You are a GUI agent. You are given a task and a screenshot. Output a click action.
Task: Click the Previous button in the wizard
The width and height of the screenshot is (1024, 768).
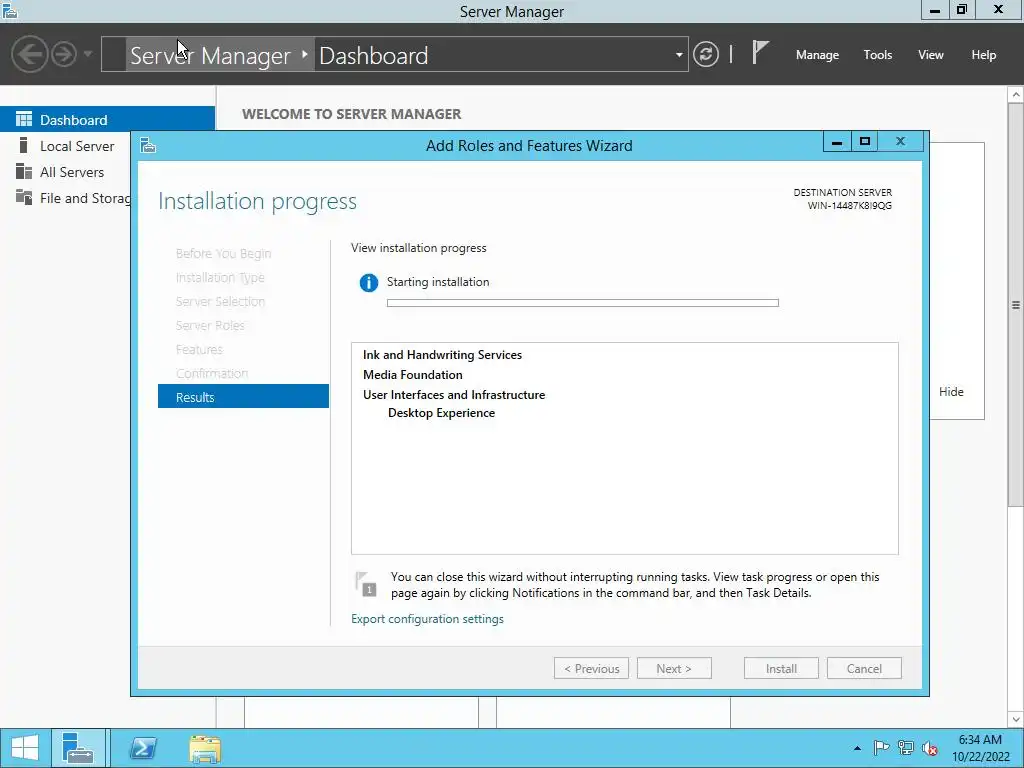pyautogui.click(x=591, y=668)
